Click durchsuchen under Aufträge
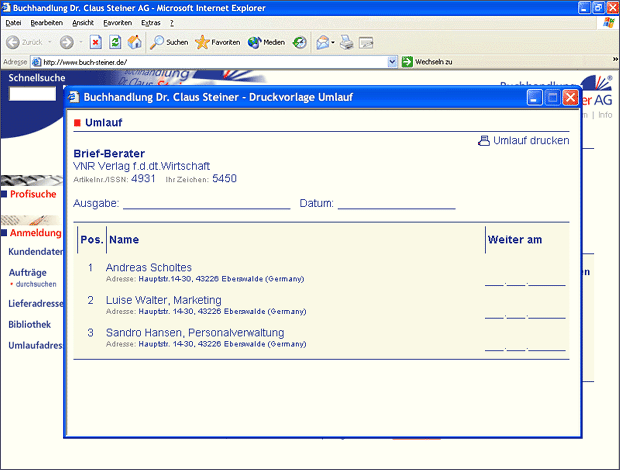Viewport: 620px width, 470px height. click(x=36, y=284)
